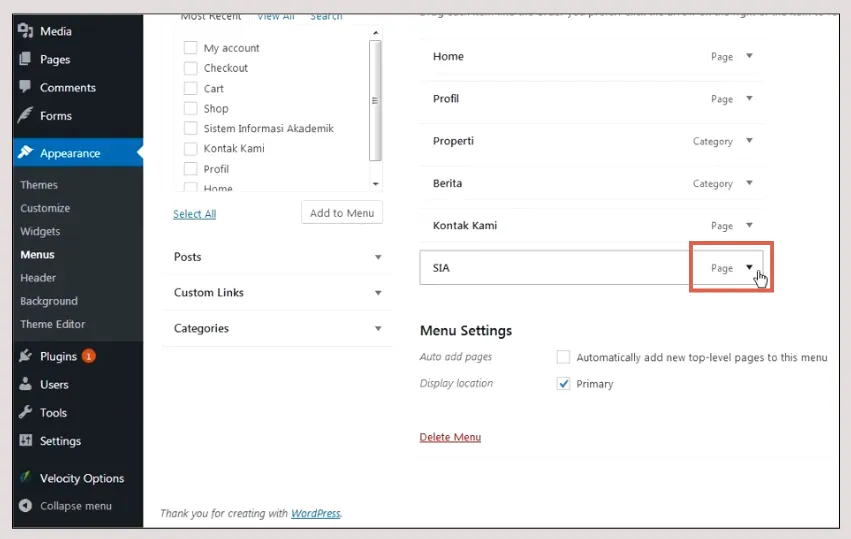Open the WordPress footer link
Image resolution: width=851 pixels, height=539 pixels.
coord(316,513)
